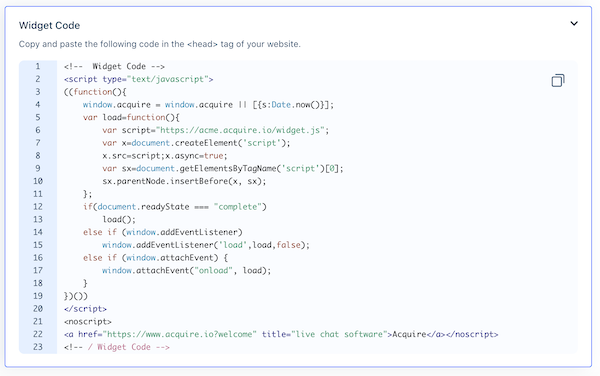Image resolution: width=600 pixels, height=376 pixels.
Task: Click the window.acquire assignment line
Action: (x=208, y=105)
